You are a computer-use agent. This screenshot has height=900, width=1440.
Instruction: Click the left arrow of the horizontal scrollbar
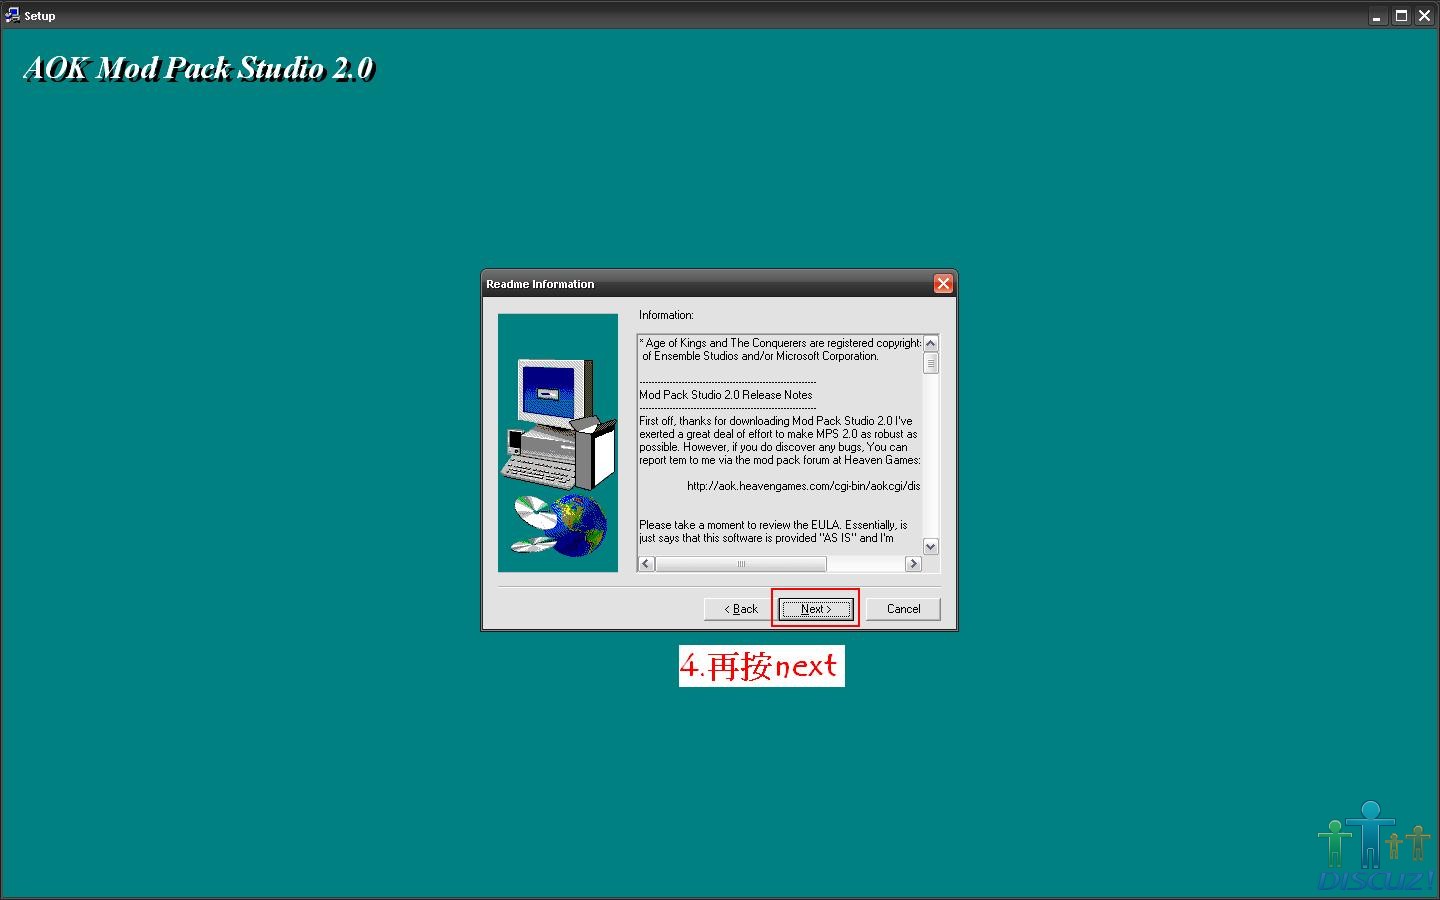pyautogui.click(x=646, y=564)
